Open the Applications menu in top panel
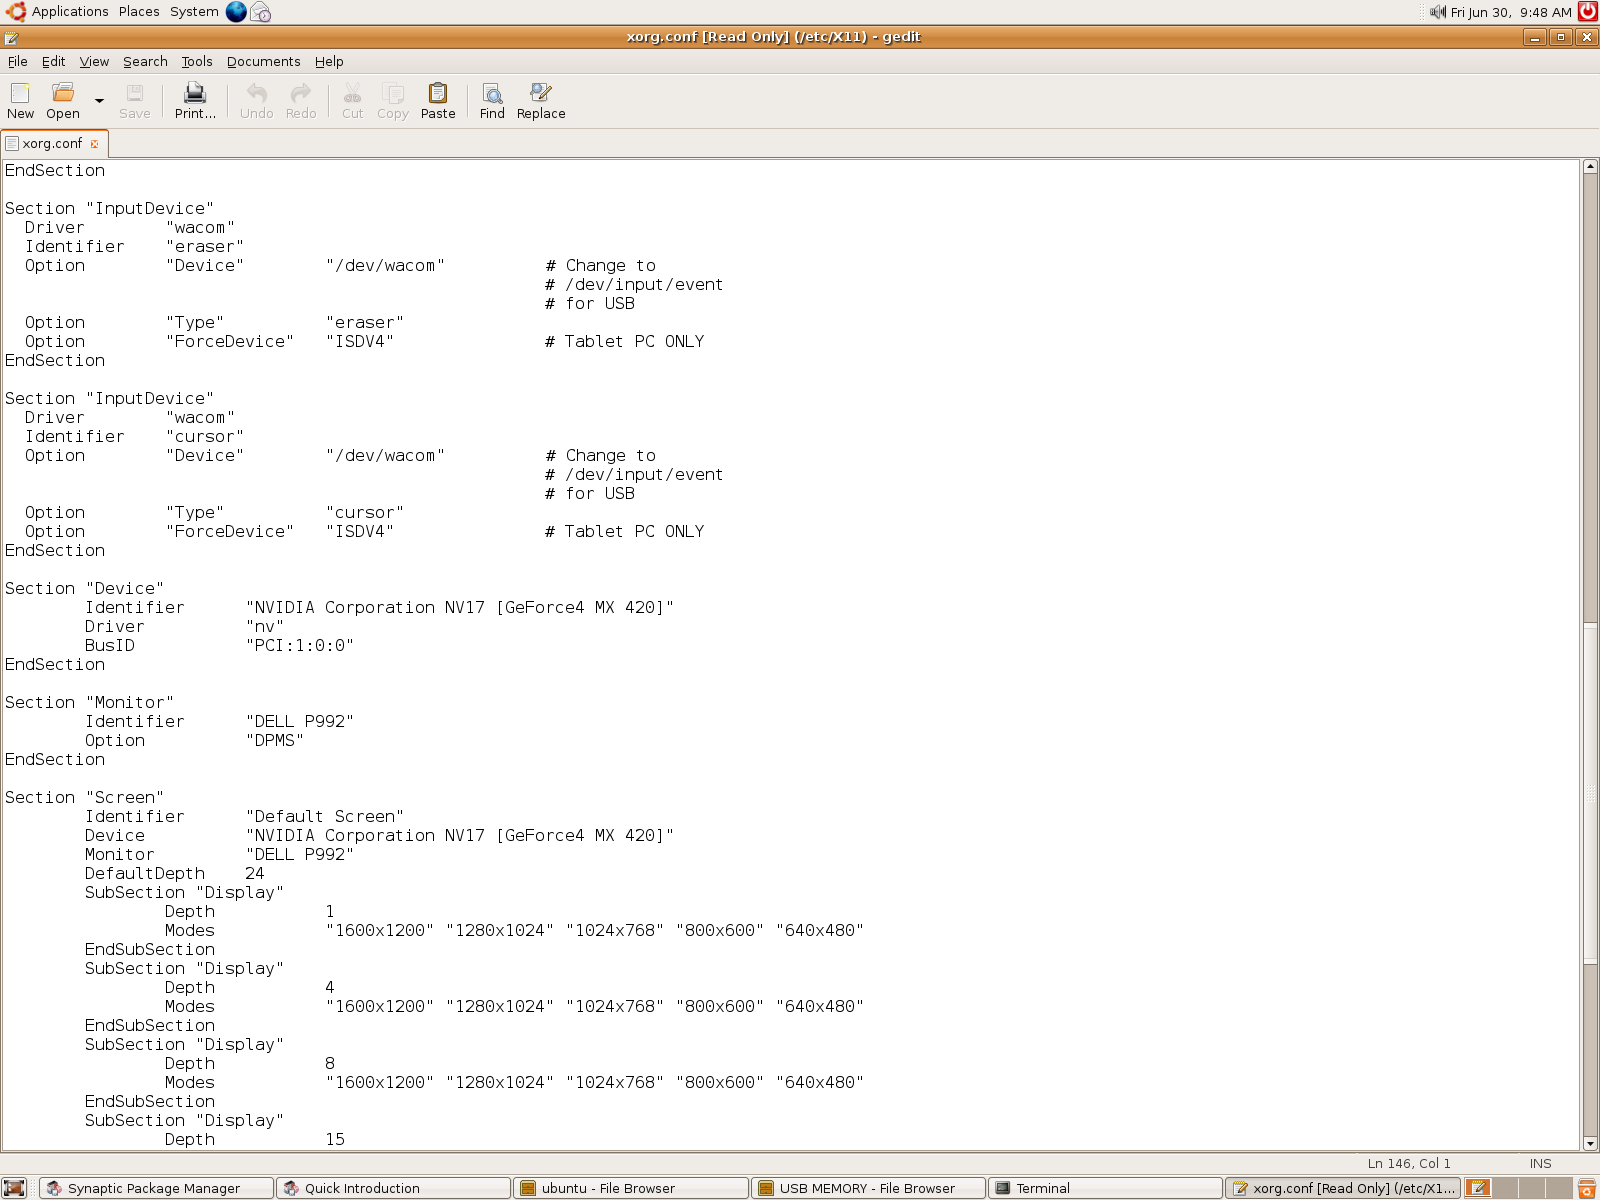The height and width of the screenshot is (1200, 1600). [x=58, y=11]
